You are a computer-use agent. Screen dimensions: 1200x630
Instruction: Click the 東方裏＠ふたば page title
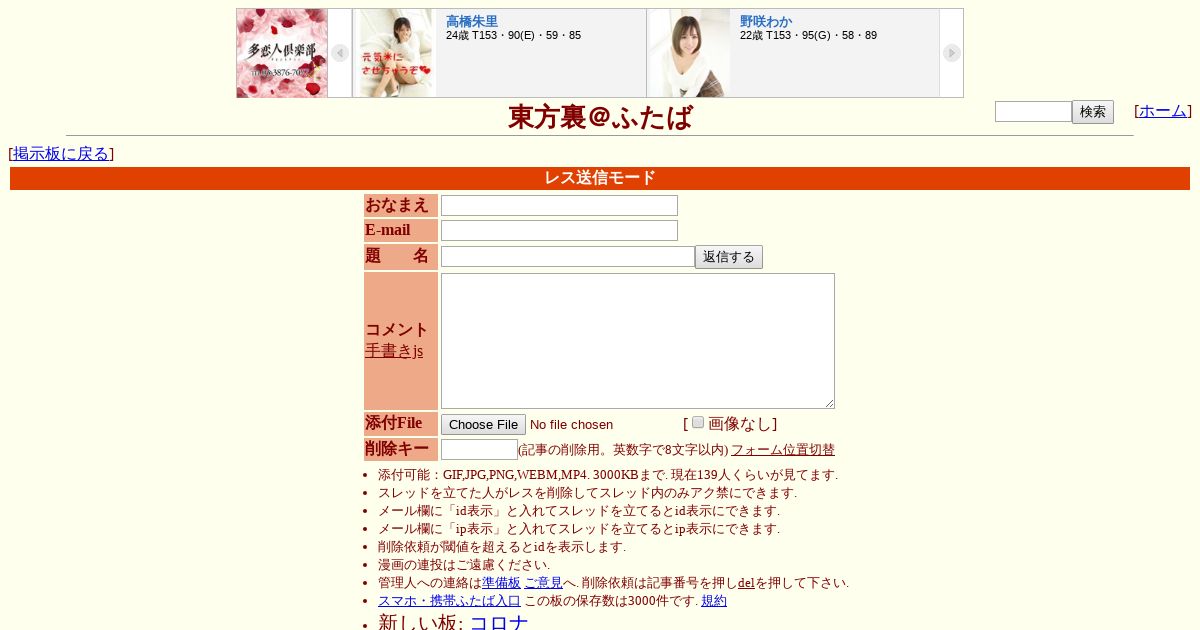point(600,117)
